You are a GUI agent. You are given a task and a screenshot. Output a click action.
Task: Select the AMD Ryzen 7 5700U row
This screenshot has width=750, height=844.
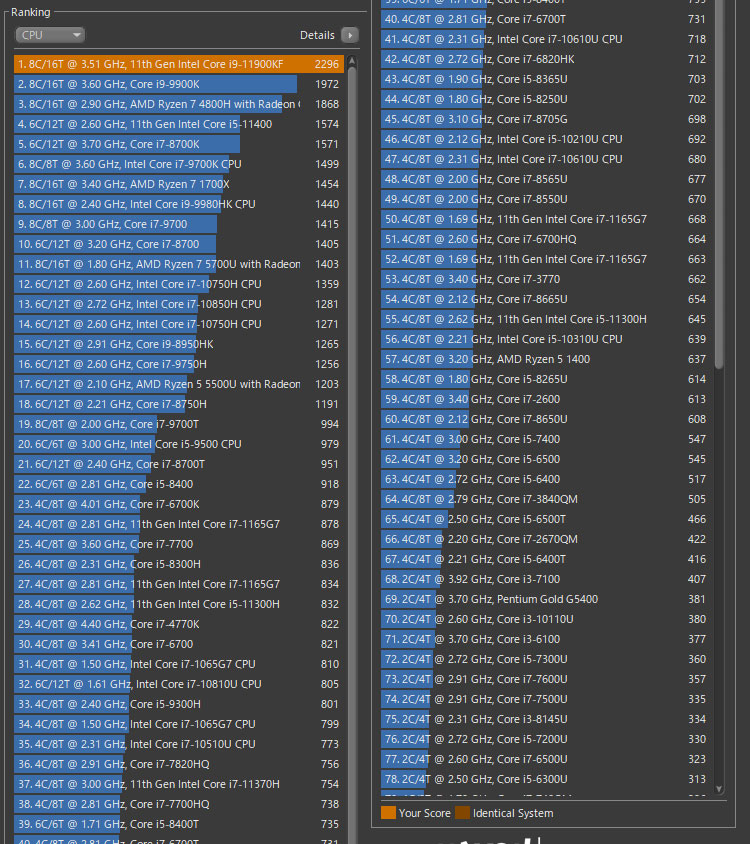(179, 264)
